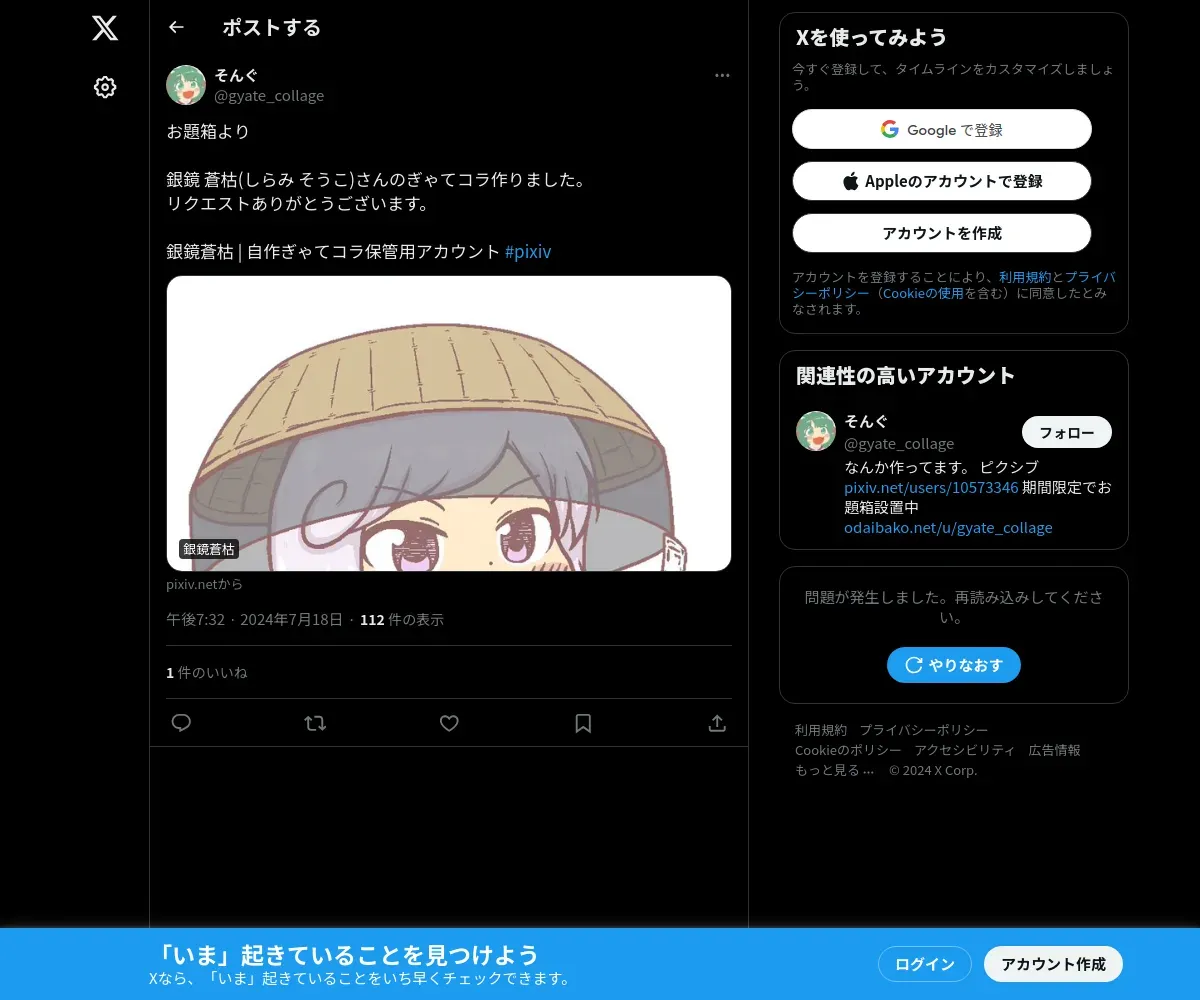Expand the もっと見る footer menu
Screen dimensions: 1200x1000
click(x=835, y=770)
